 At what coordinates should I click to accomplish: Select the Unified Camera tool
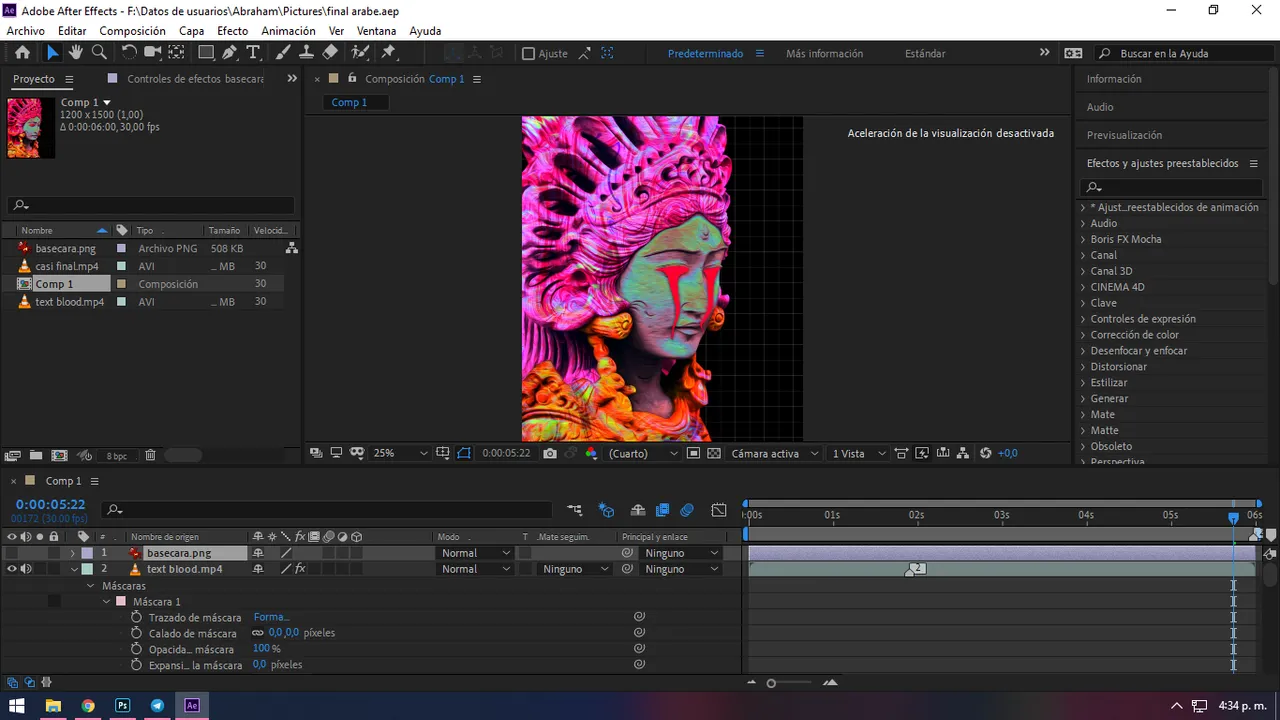pos(153,53)
